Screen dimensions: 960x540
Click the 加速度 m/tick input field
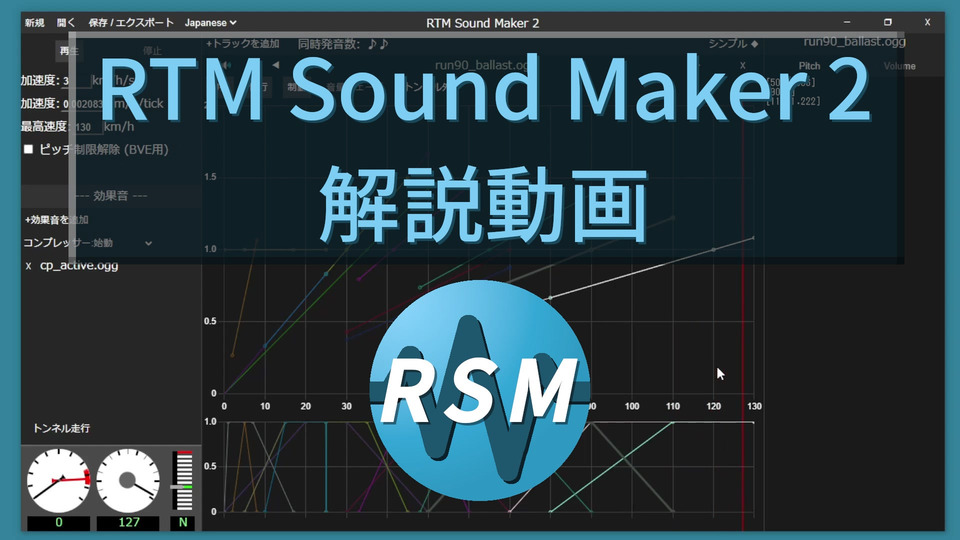click(x=83, y=104)
